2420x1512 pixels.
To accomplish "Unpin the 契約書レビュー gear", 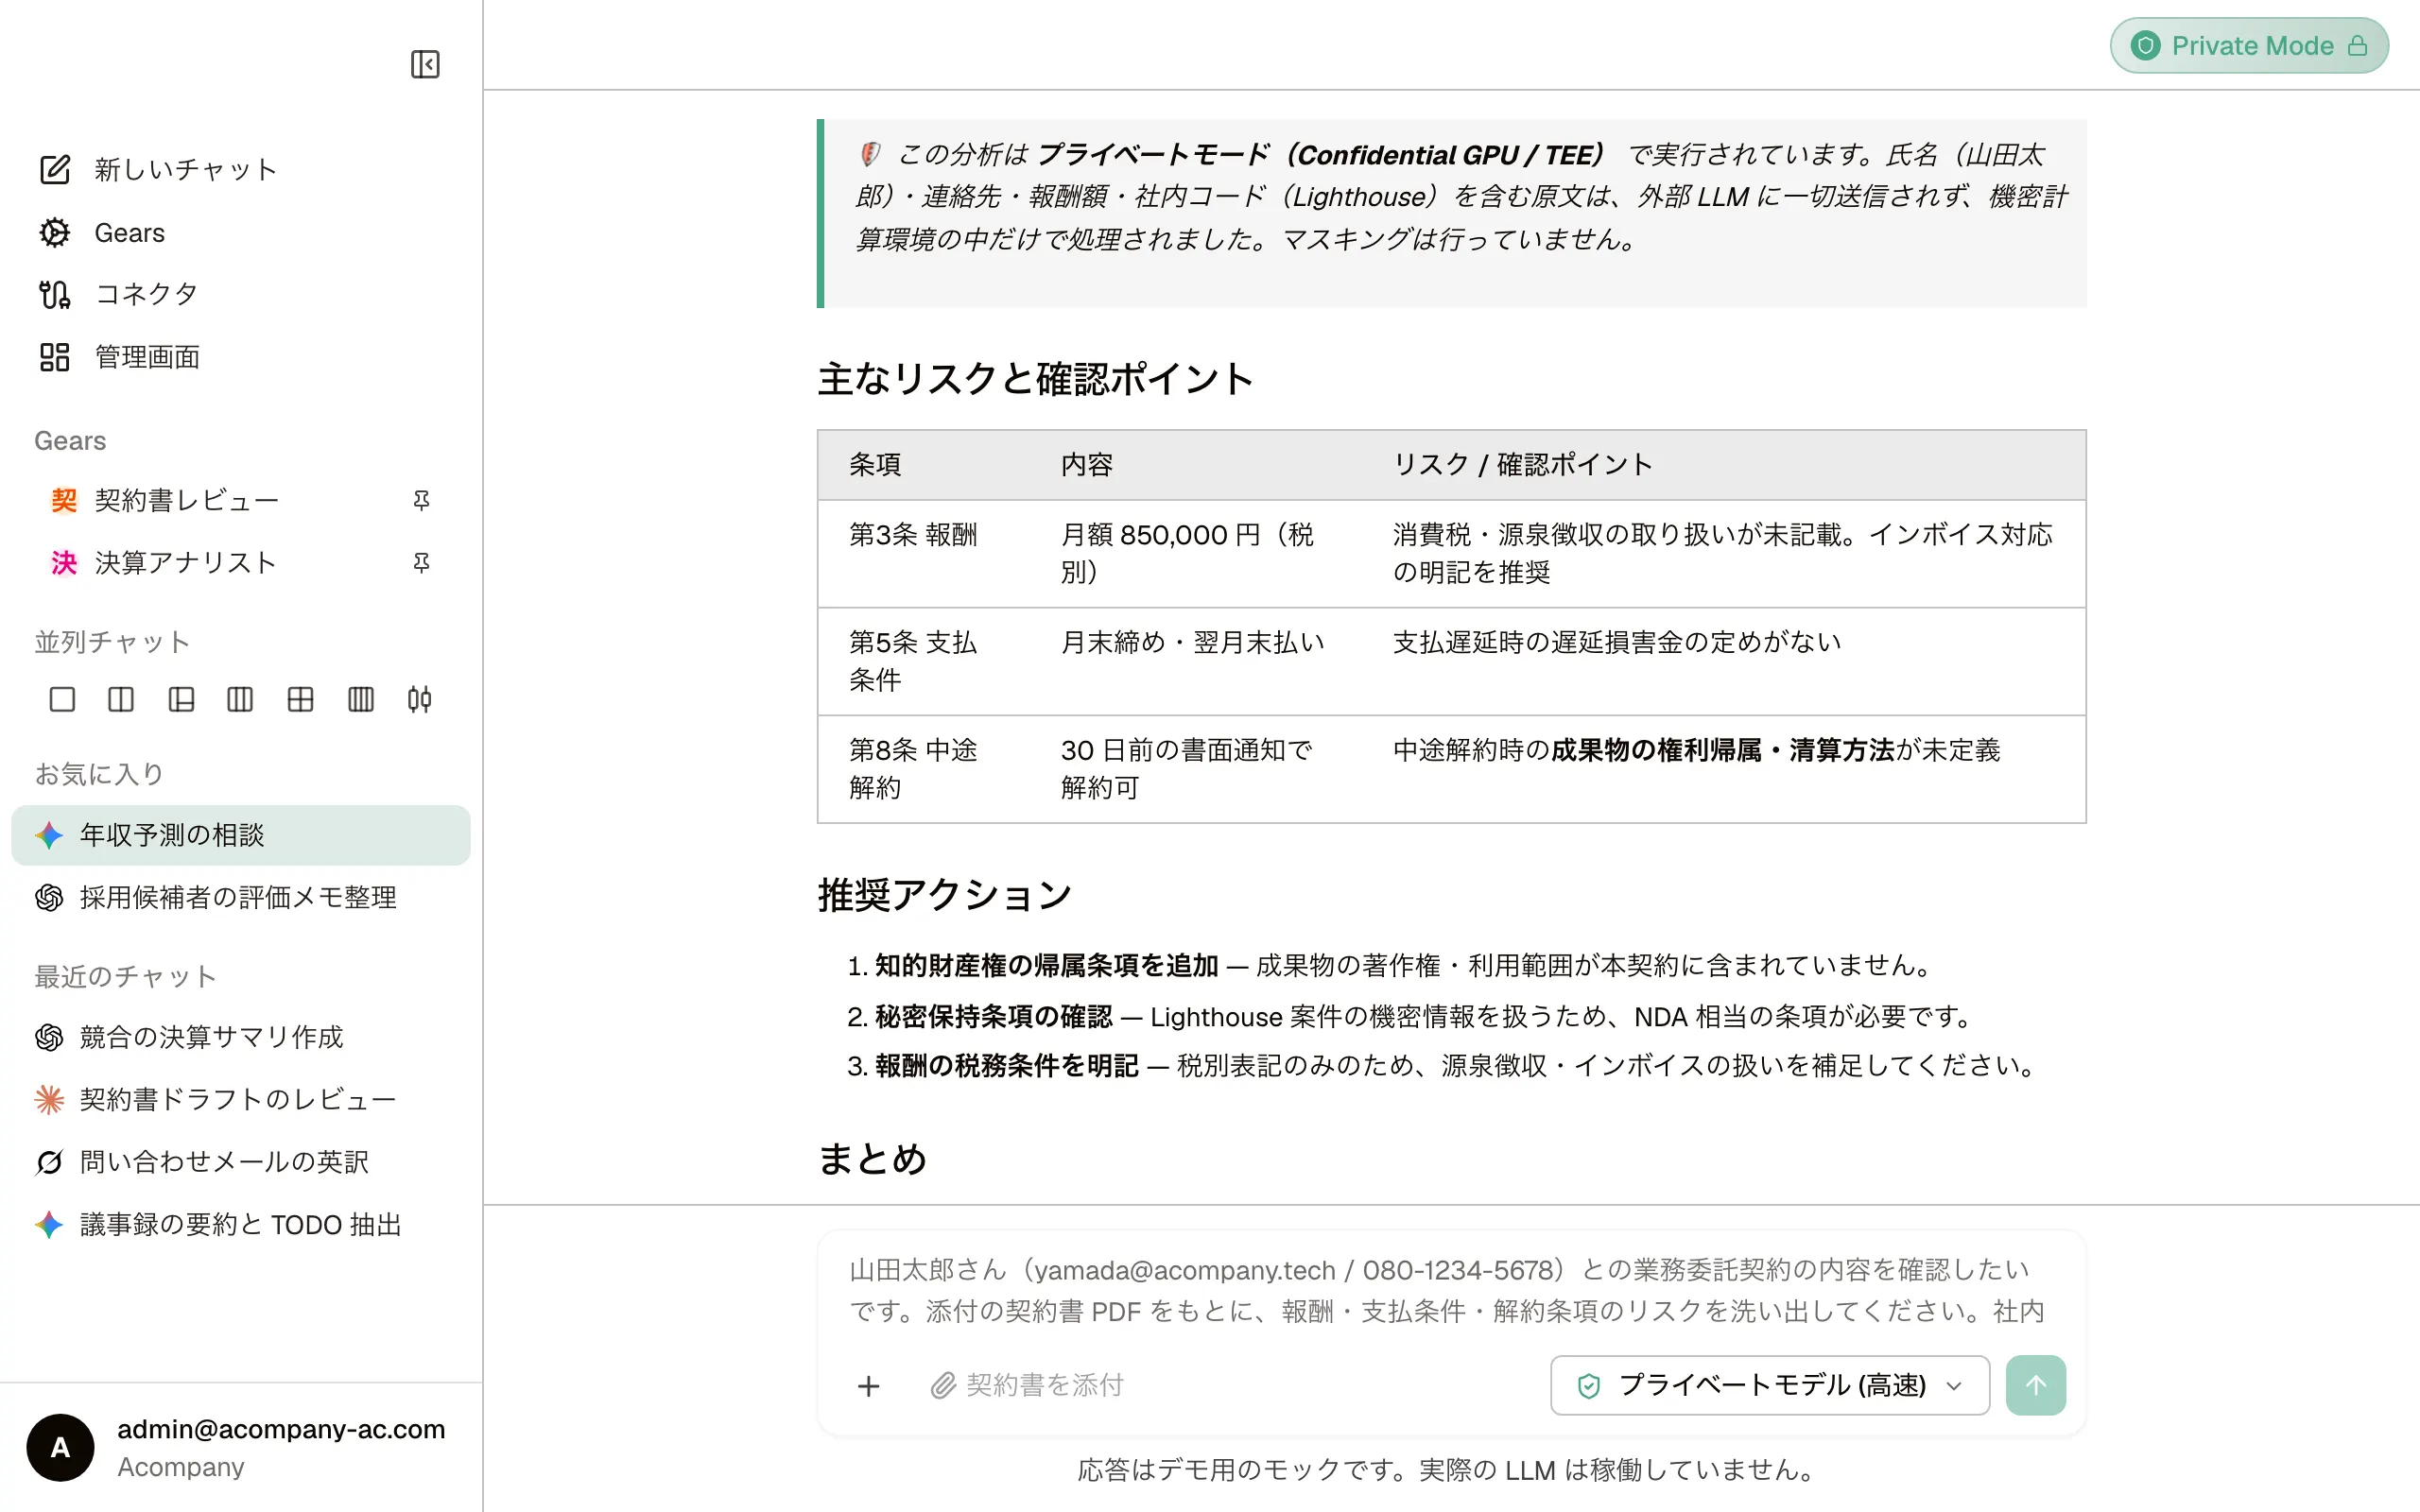I will [421, 500].
